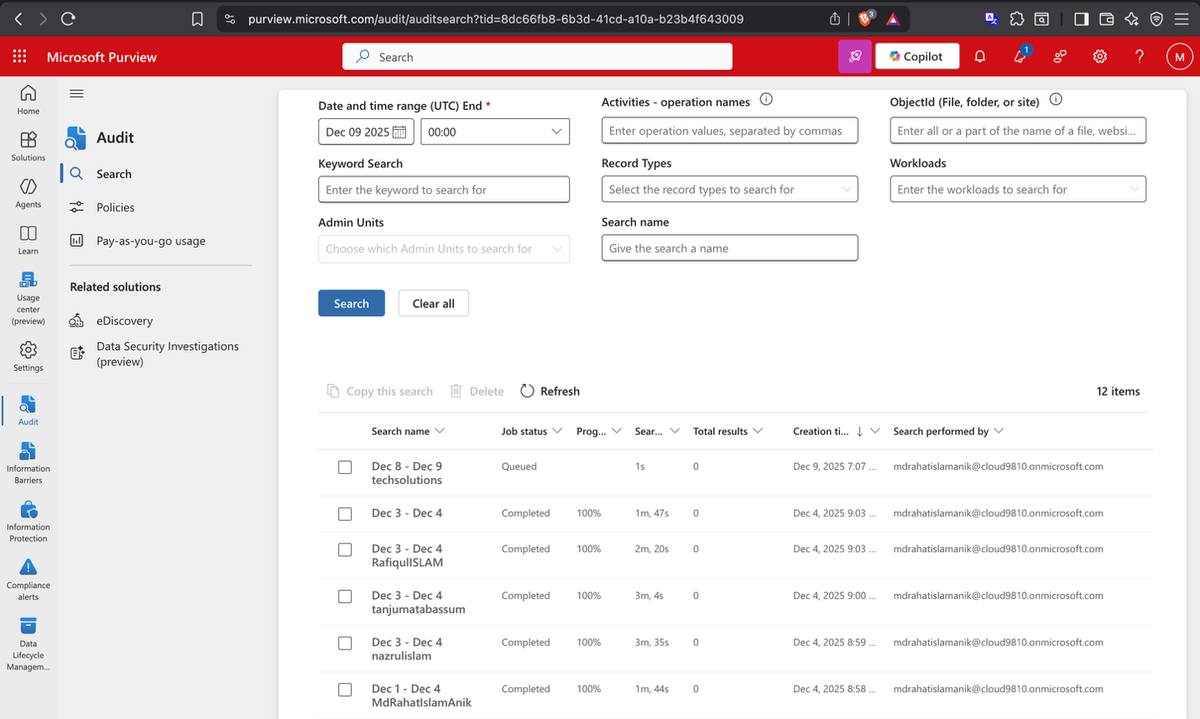Click the pink new experience icon
Screen dimensions: 1200x719
click(x=854, y=57)
